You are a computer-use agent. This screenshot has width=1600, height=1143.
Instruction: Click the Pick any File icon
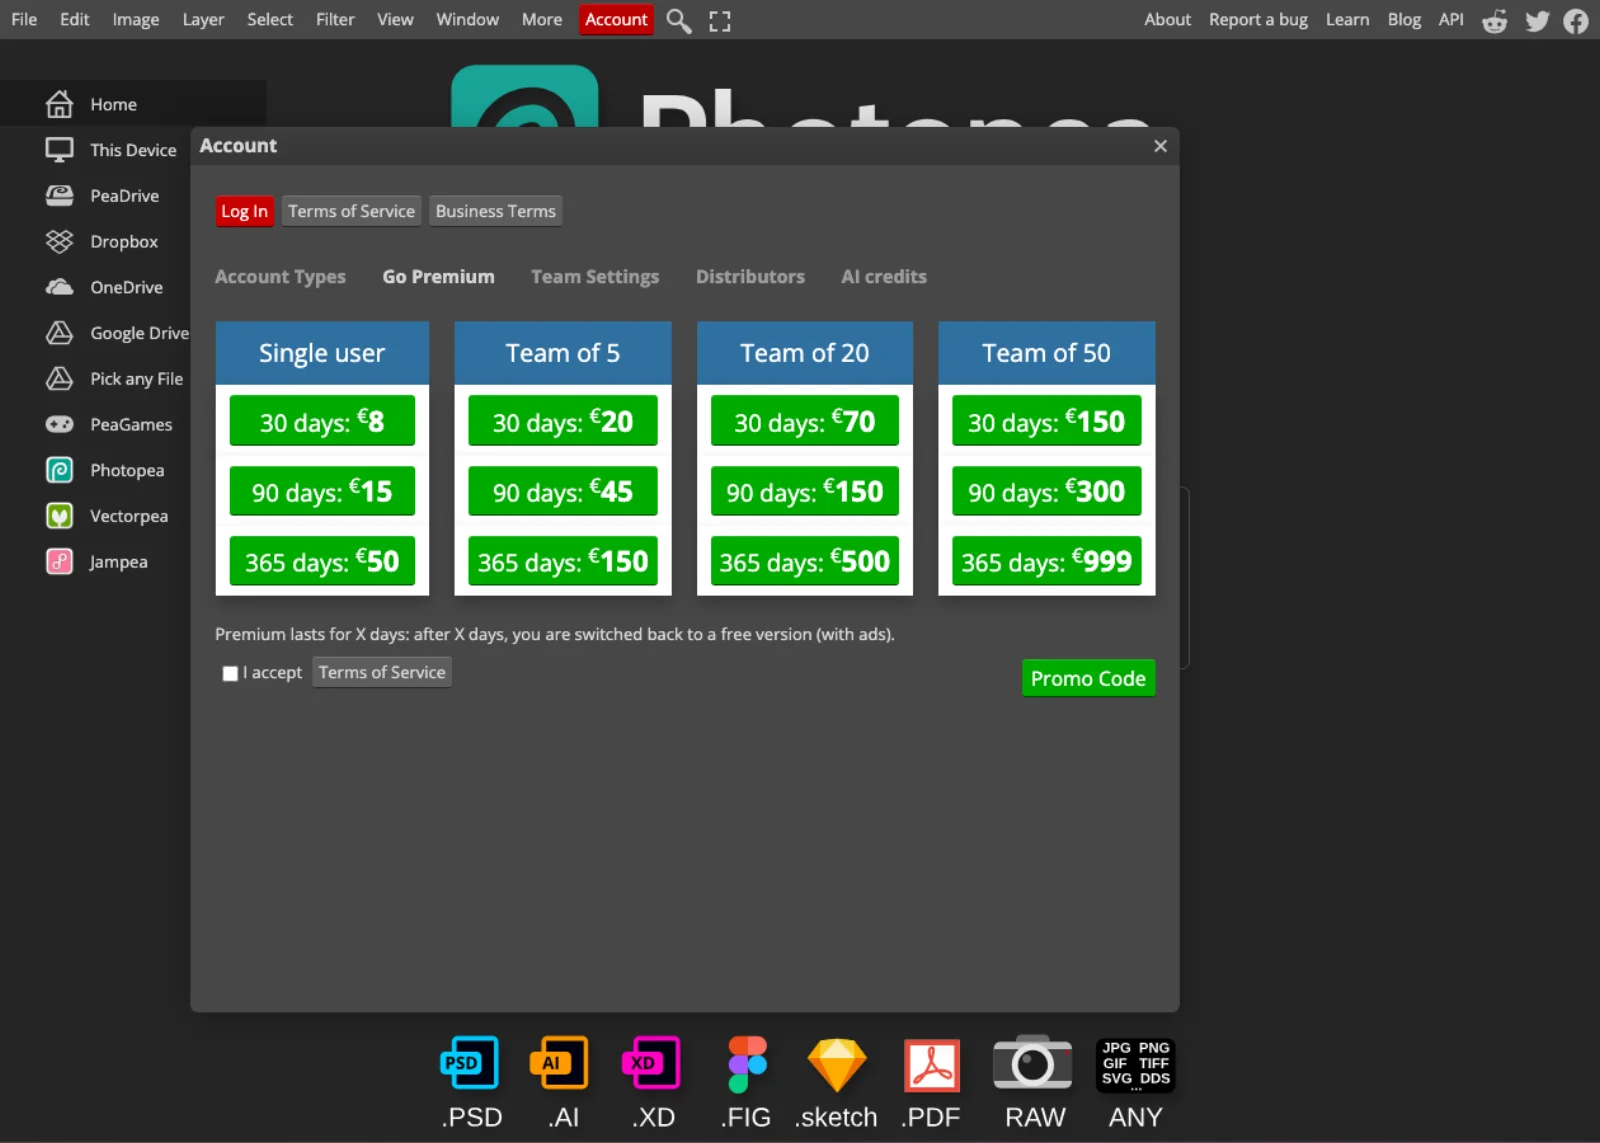click(60, 378)
